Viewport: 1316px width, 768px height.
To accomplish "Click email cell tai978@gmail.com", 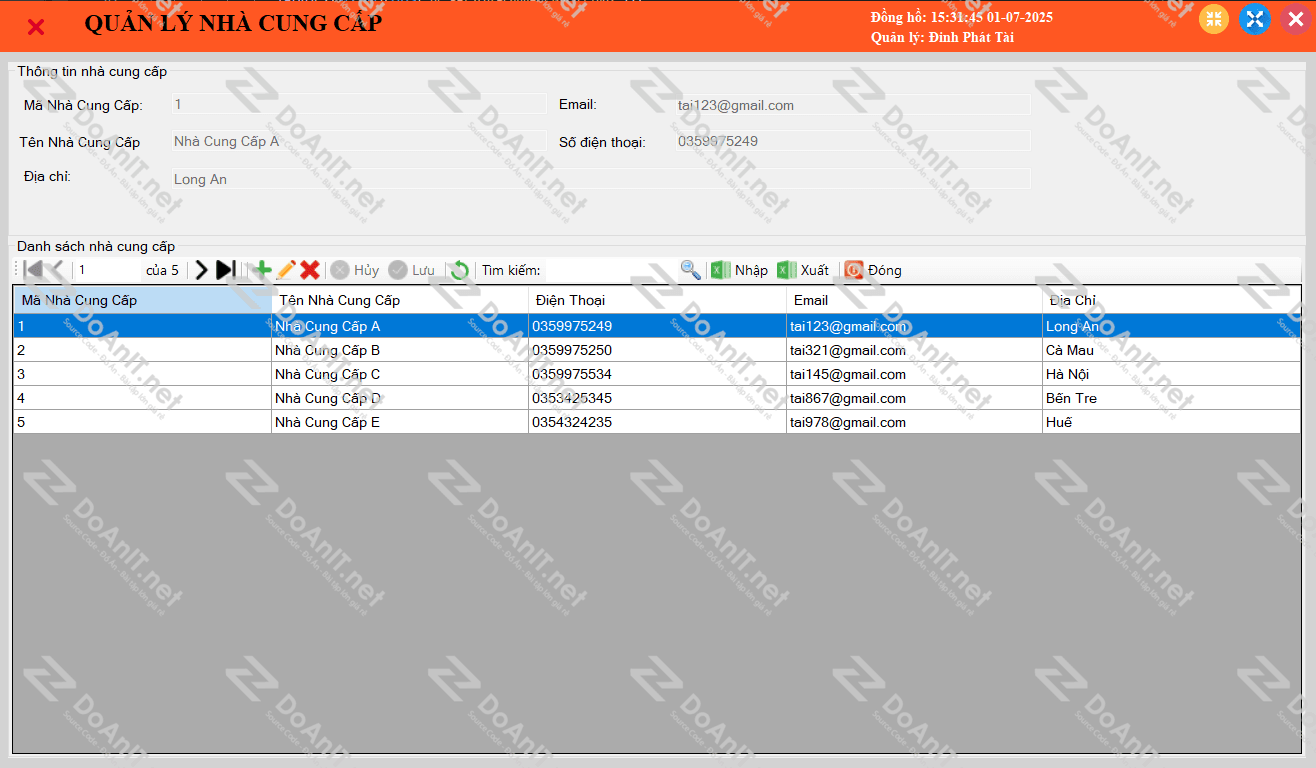I will 914,422.
